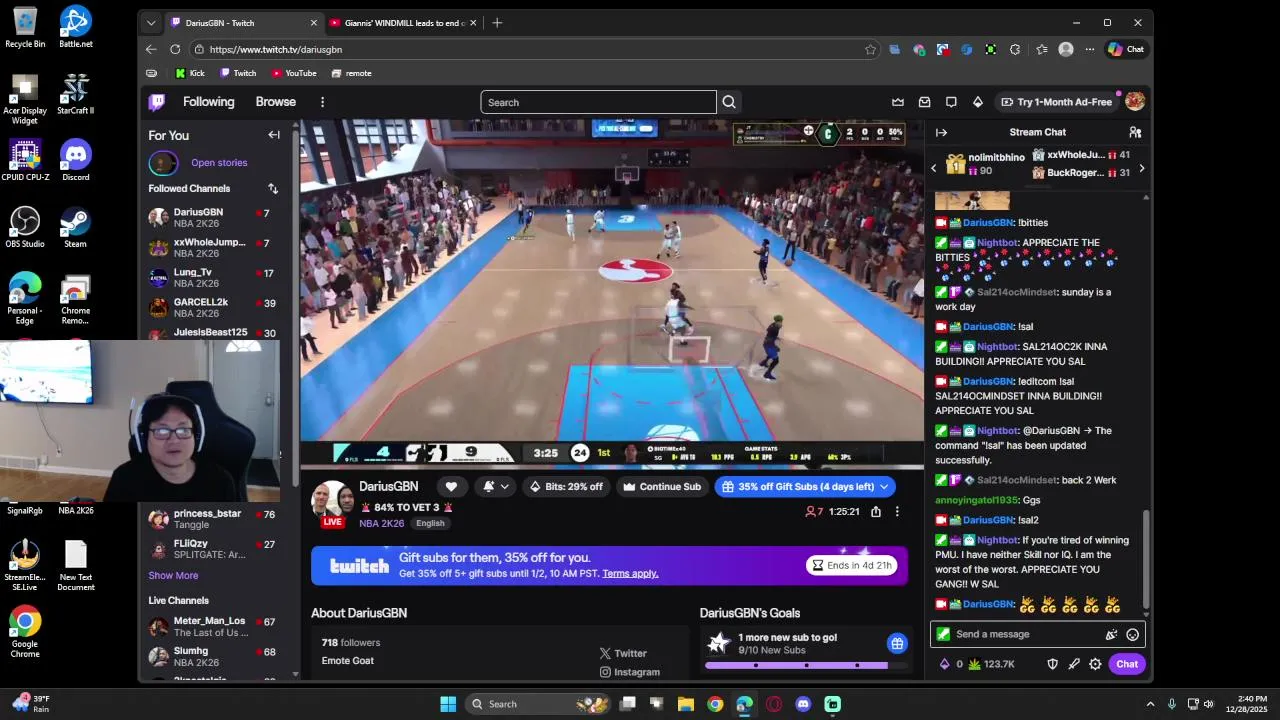Open Twitch home via logo icon
This screenshot has width=1280, height=720.
157,102
